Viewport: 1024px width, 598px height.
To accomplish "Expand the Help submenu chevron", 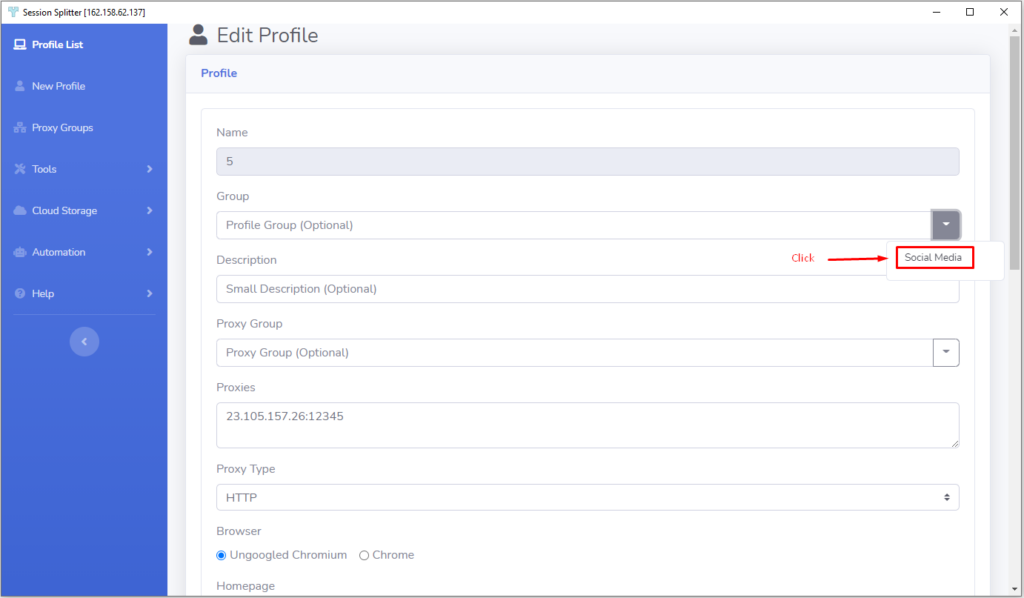I will (x=150, y=293).
